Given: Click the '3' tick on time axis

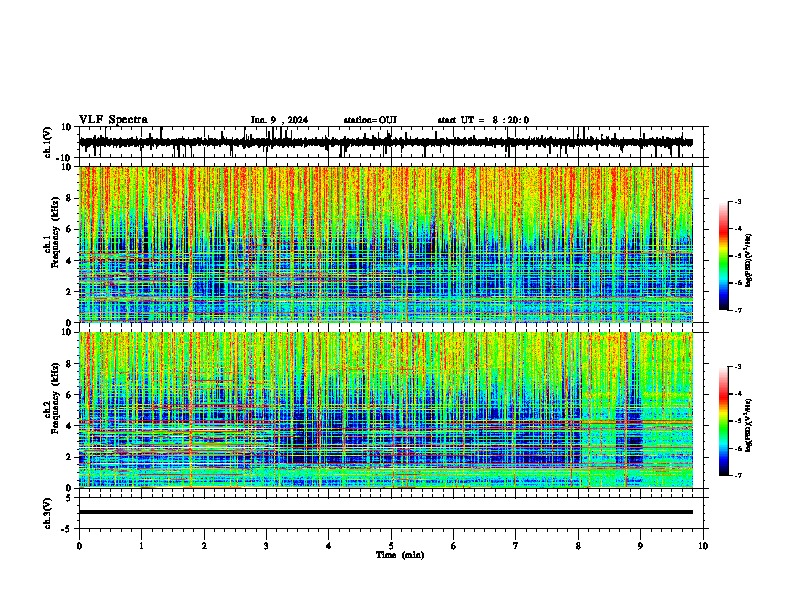Looking at the screenshot, I should click(266, 546).
